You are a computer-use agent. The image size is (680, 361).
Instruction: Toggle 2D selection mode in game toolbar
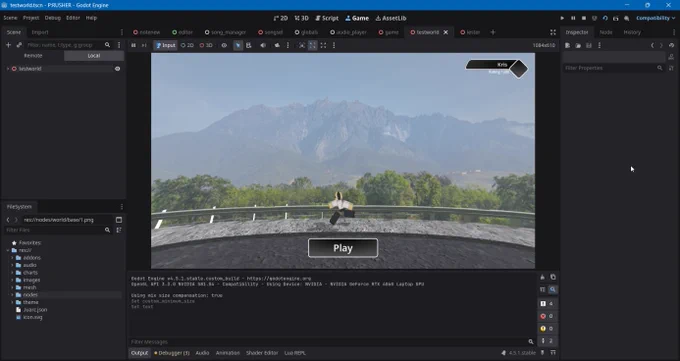(x=187, y=45)
